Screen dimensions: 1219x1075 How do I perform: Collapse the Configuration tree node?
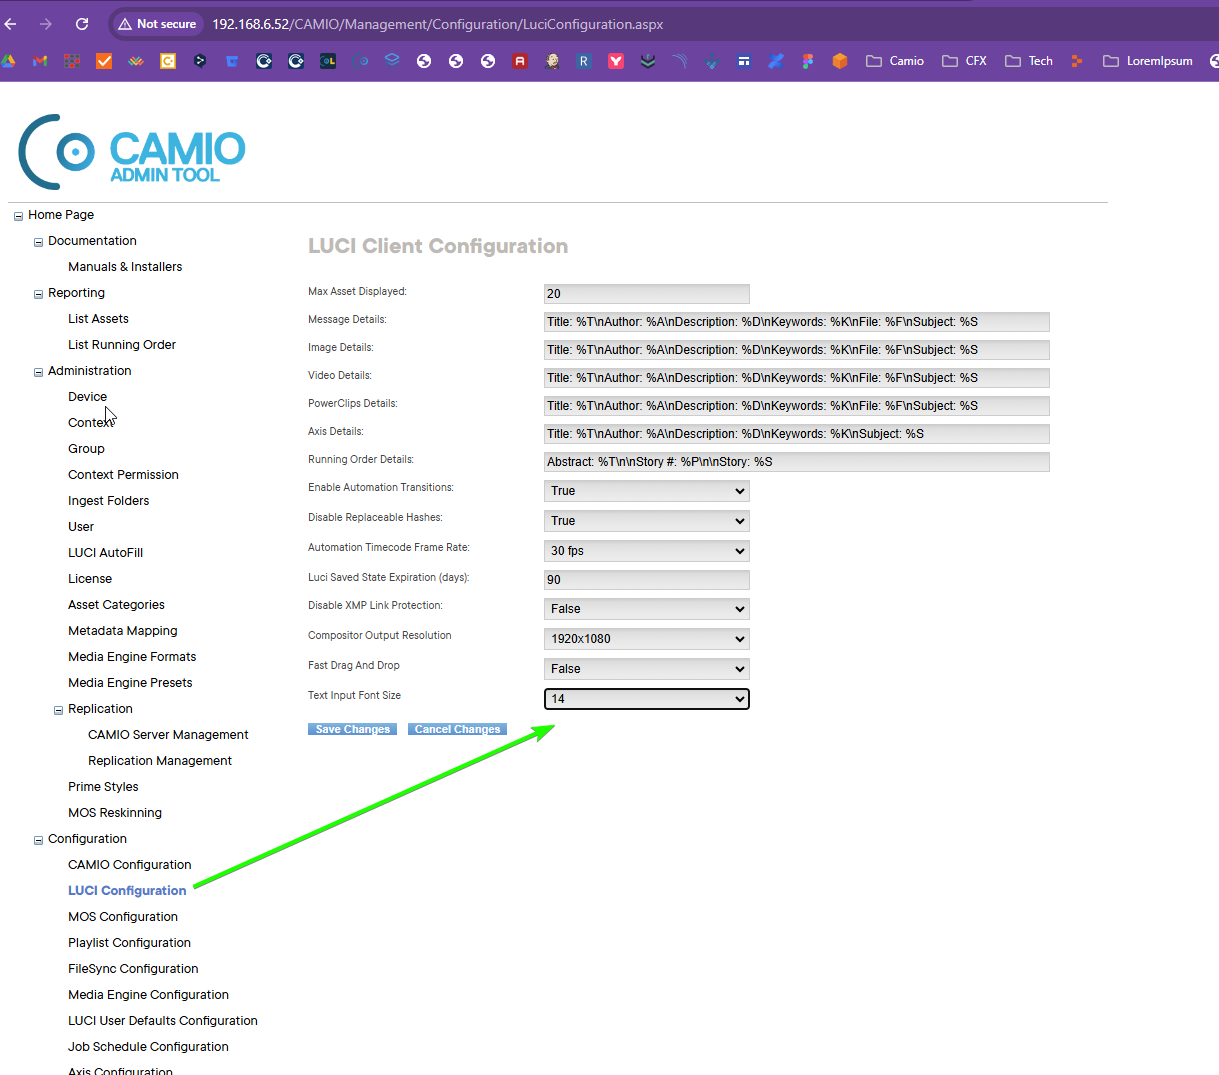pyautogui.click(x=38, y=840)
